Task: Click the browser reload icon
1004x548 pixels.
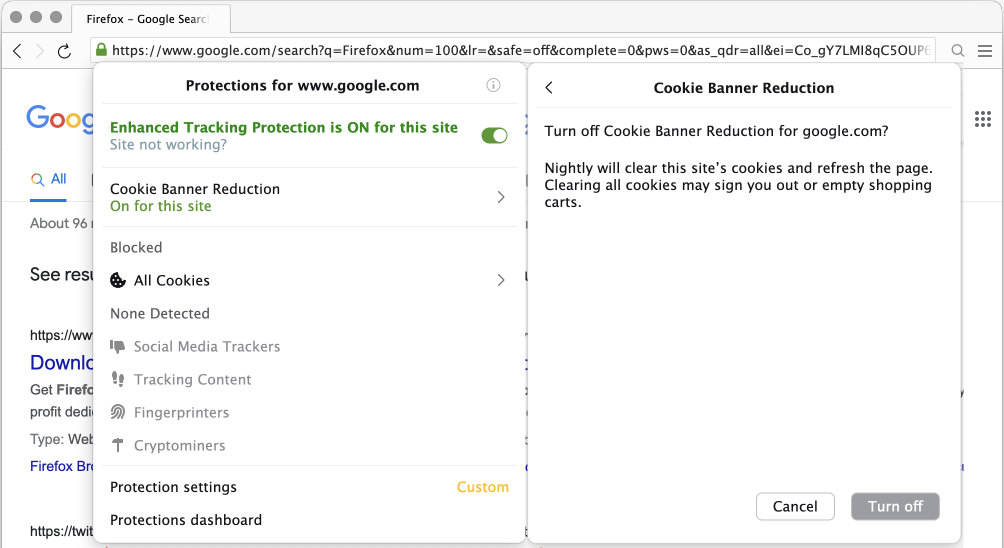Action: [65, 51]
